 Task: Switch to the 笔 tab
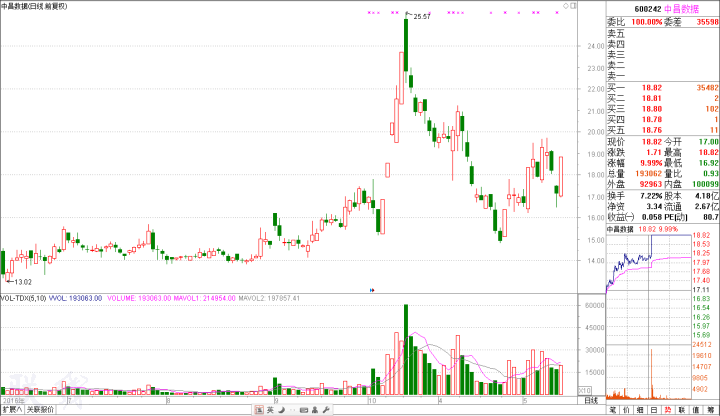613,409
